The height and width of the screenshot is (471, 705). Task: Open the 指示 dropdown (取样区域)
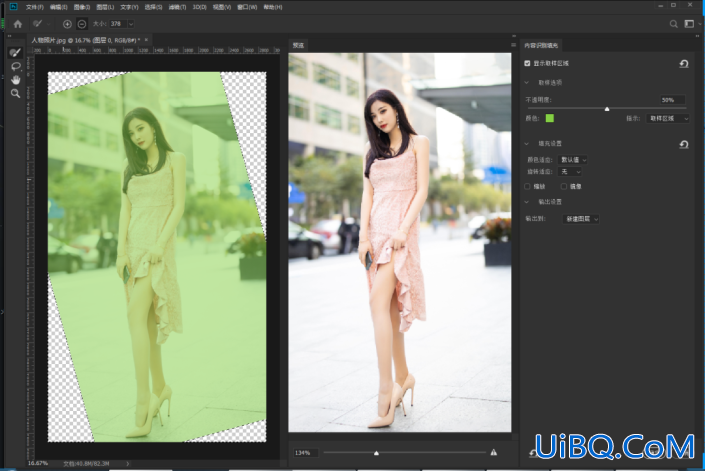point(667,118)
